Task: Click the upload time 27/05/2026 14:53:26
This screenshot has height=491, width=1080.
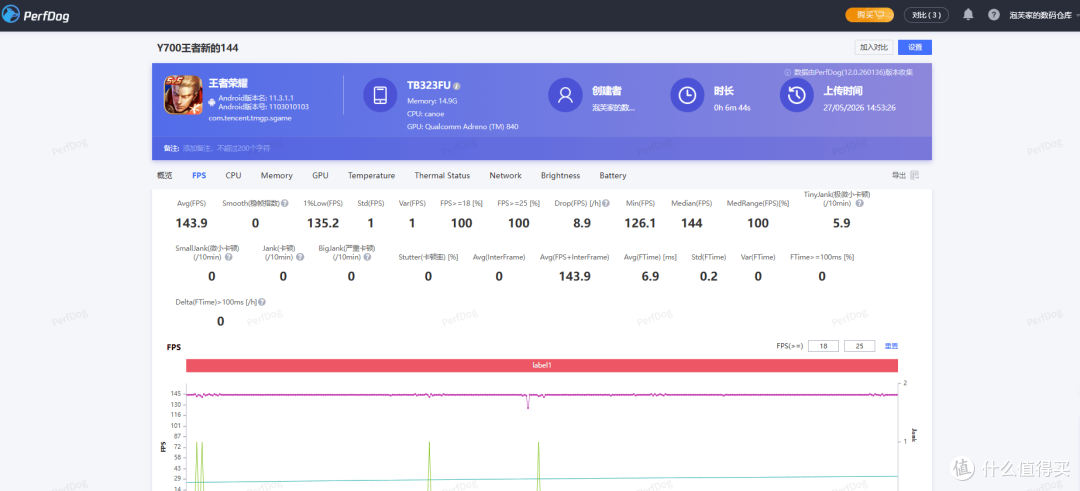Action: (x=860, y=107)
